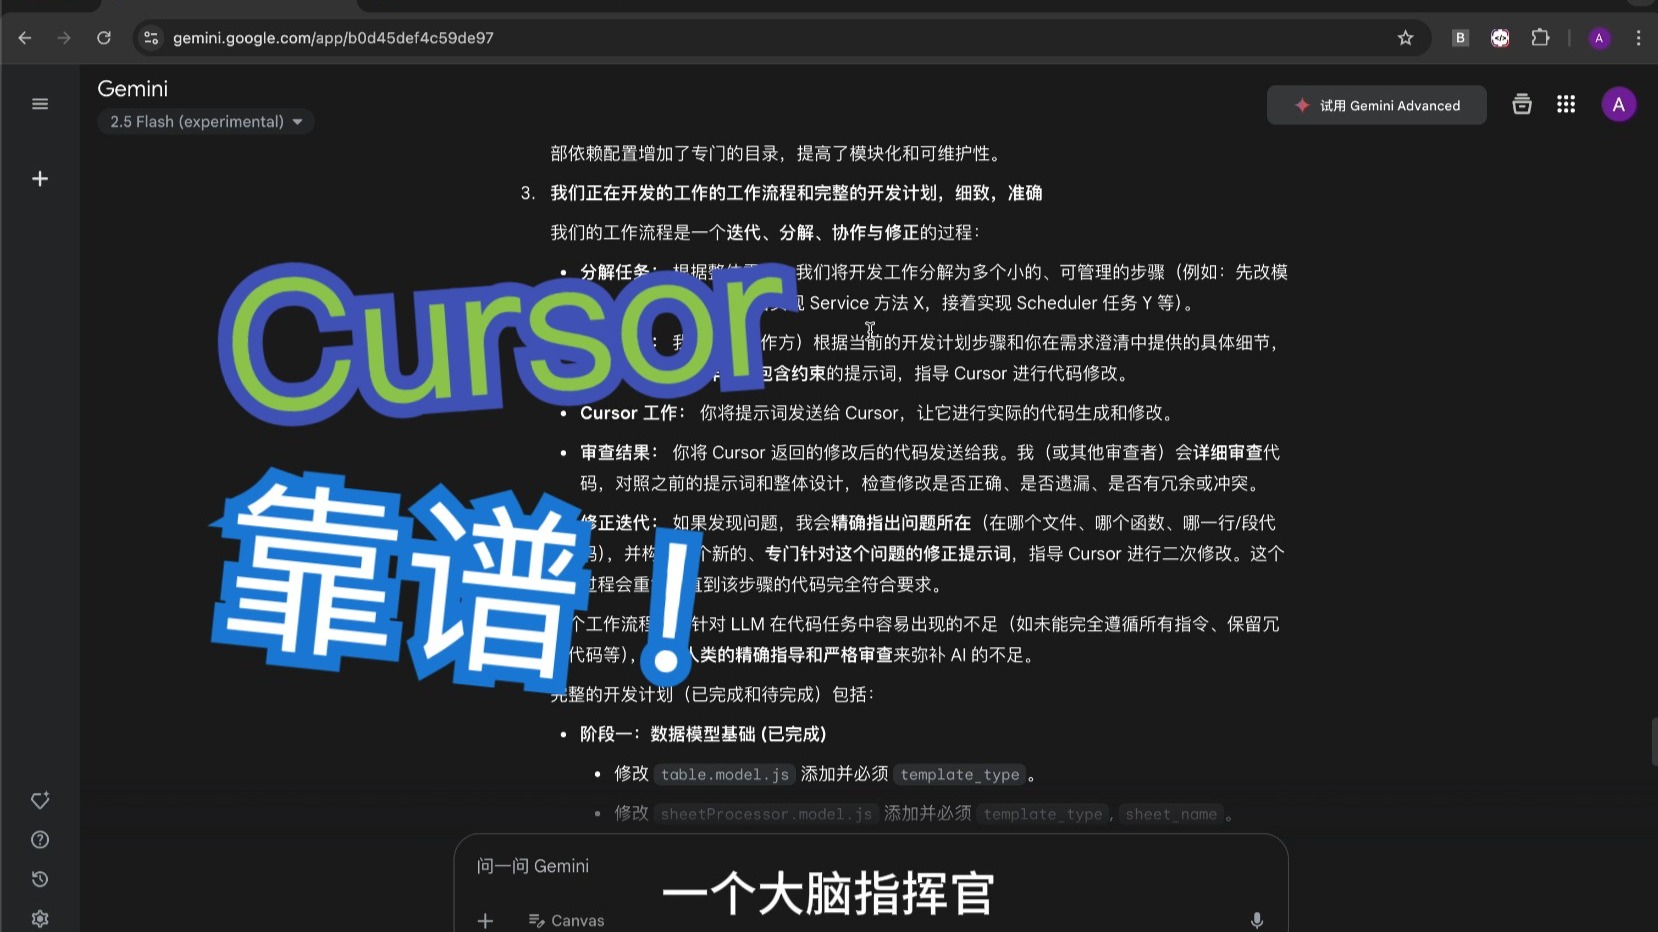This screenshot has height=932, width=1658.
Task: Add a file with the prompt plus icon
Action: tap(485, 921)
